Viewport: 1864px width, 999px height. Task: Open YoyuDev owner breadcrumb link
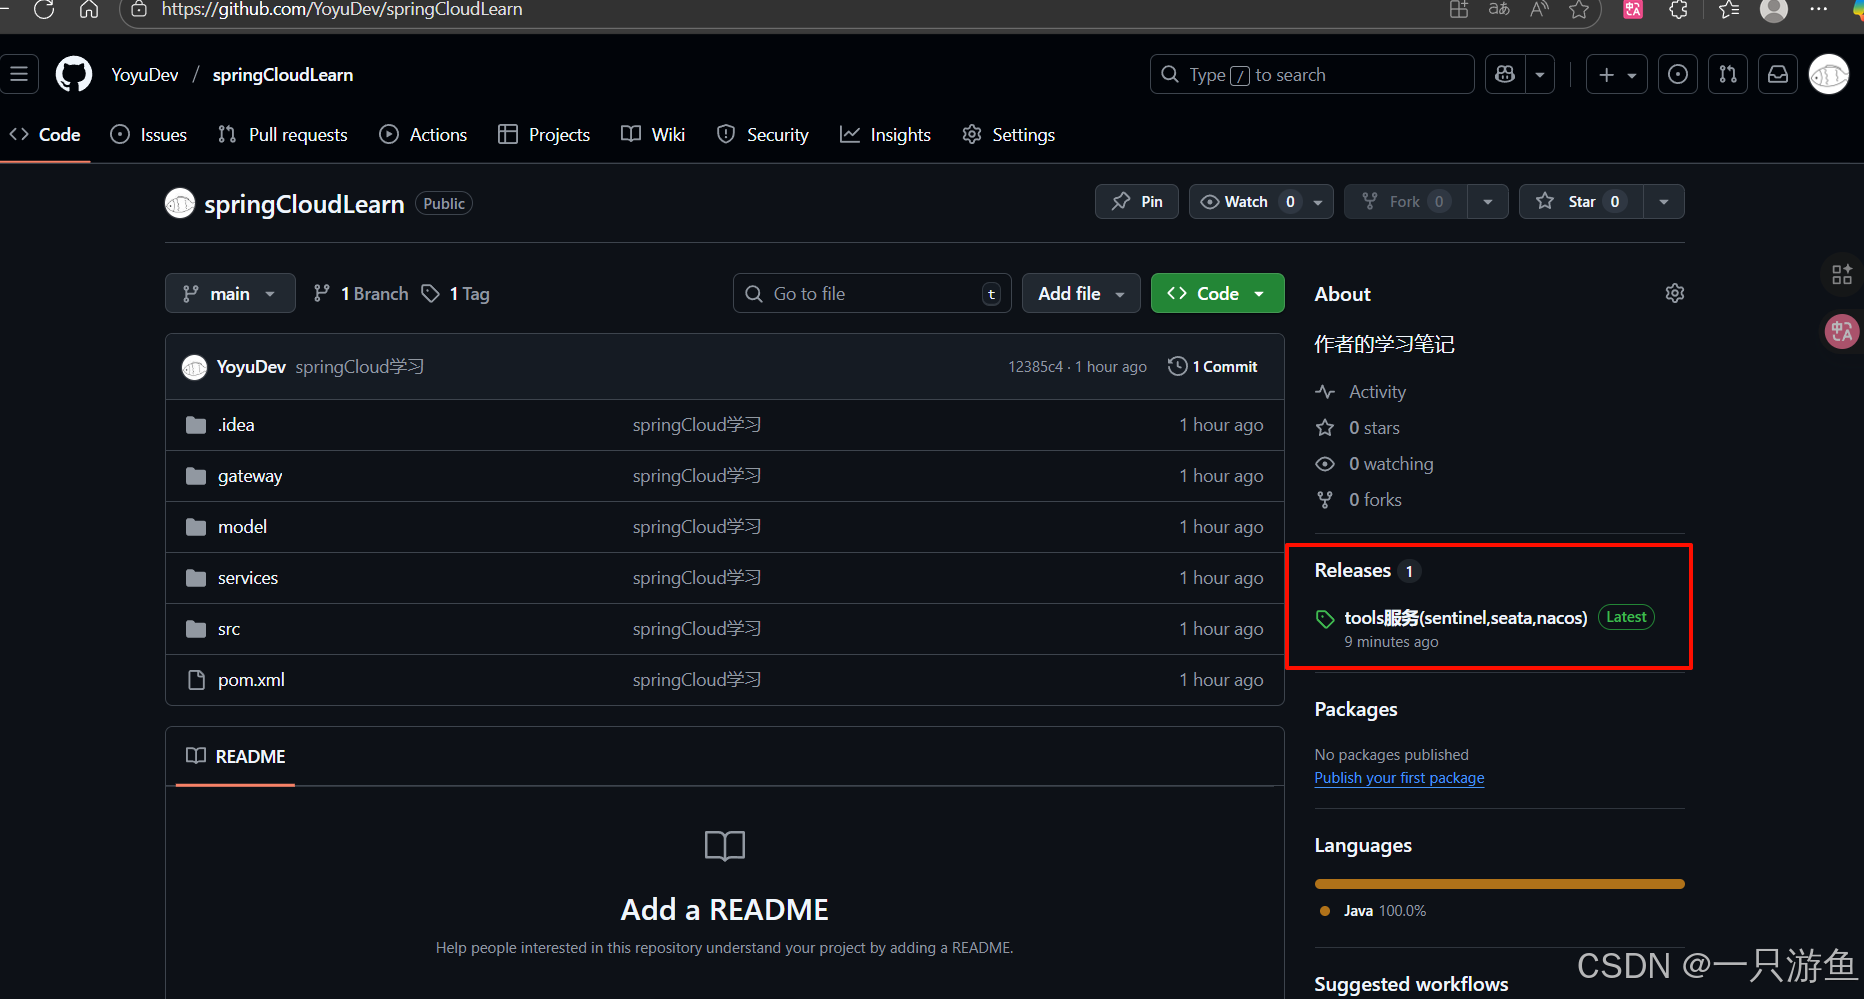coord(145,75)
